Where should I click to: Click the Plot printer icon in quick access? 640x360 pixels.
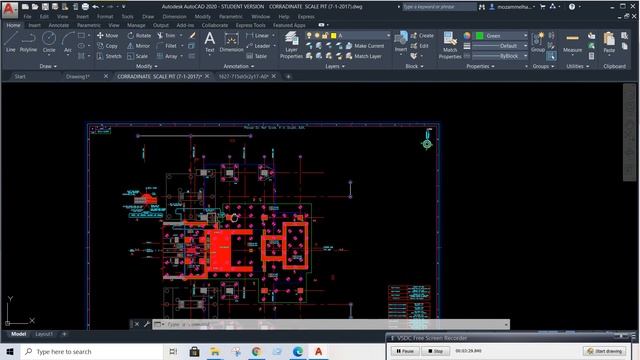85,7
